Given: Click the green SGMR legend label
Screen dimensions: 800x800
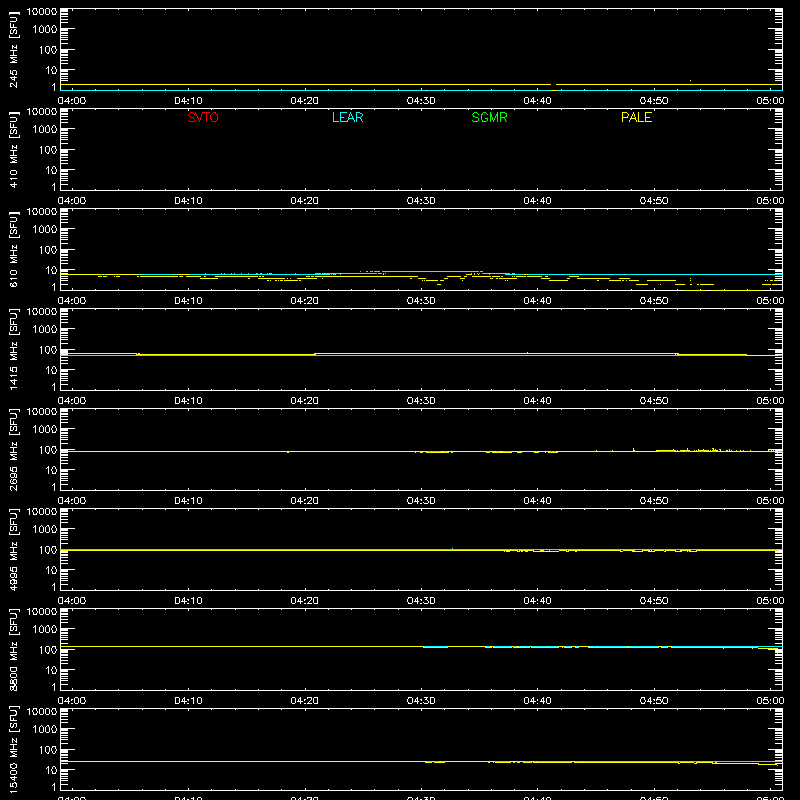Looking at the screenshot, I should pos(489,117).
